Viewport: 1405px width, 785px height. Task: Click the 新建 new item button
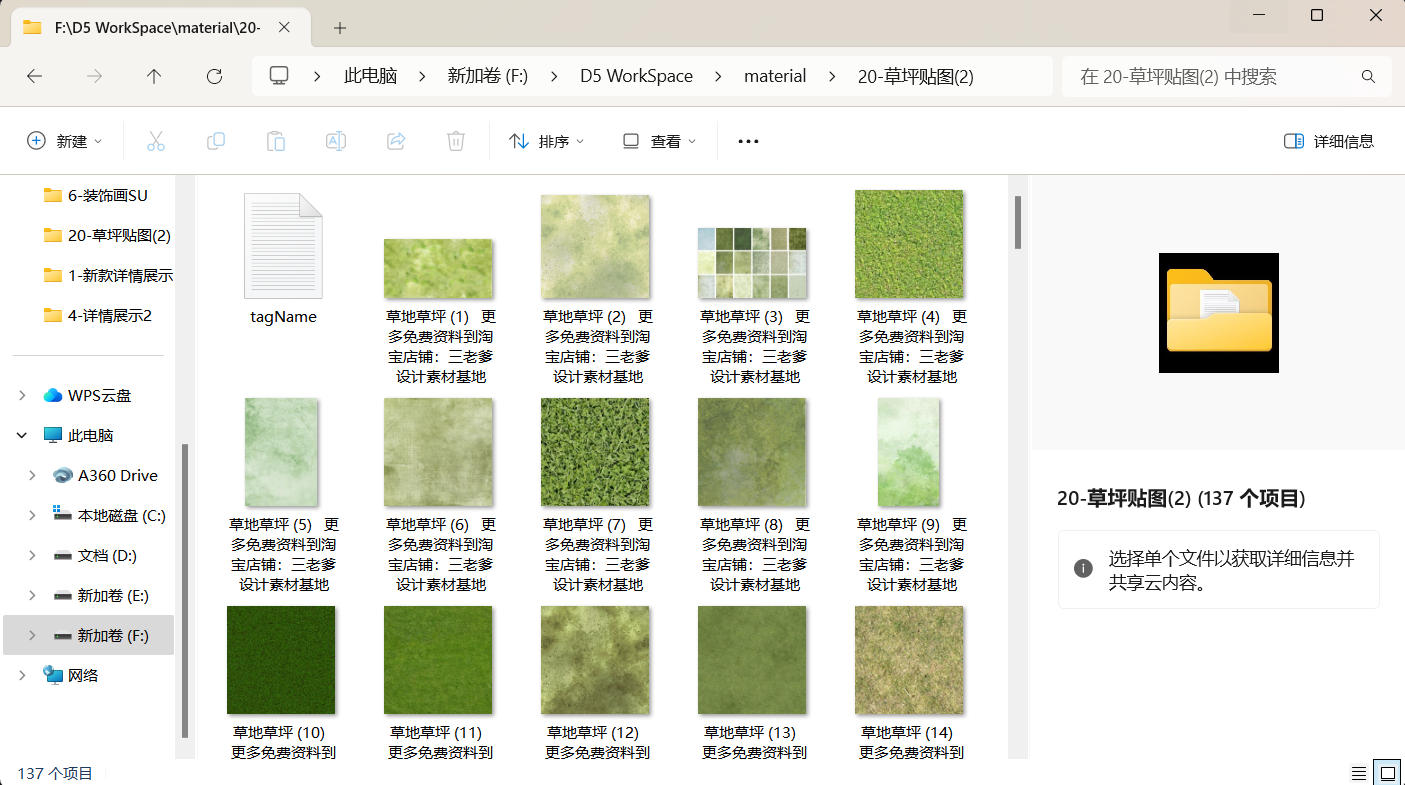click(64, 141)
